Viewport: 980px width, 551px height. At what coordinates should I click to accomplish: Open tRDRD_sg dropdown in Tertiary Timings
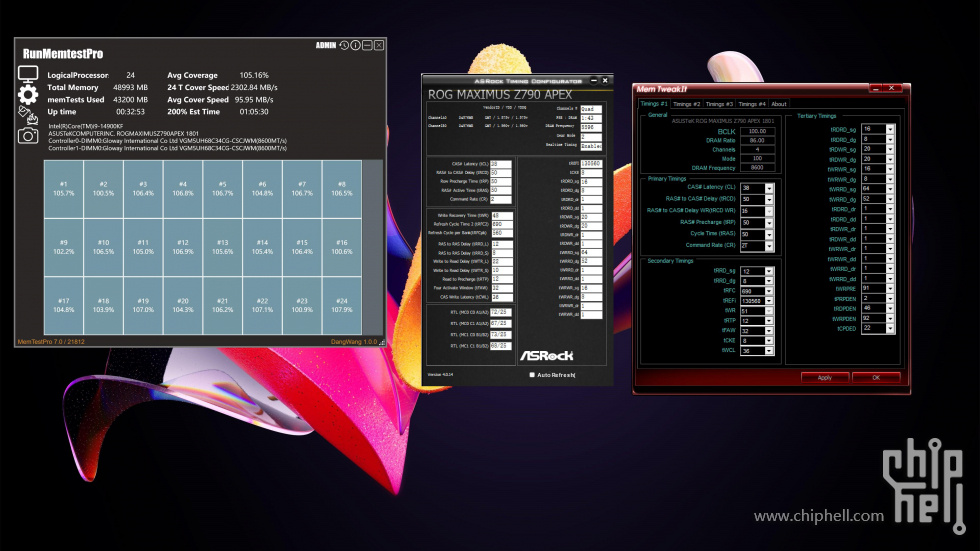(890, 129)
